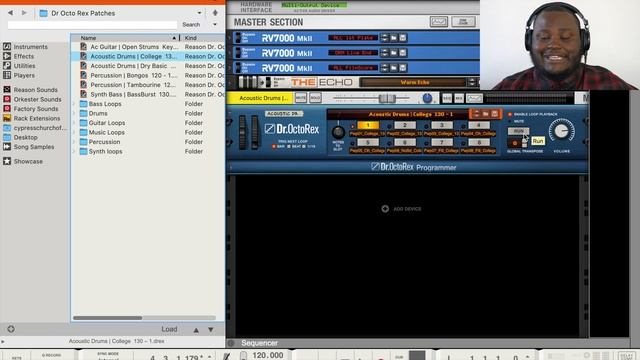Viewport: 640px width, 360px height.
Task: Go back in browser history
Action: 10,13
